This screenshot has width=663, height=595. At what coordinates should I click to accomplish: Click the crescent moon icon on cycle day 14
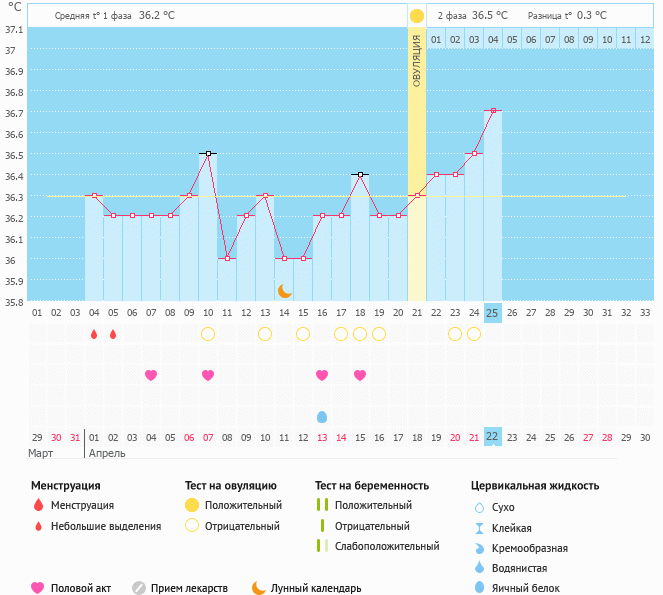pos(285,290)
